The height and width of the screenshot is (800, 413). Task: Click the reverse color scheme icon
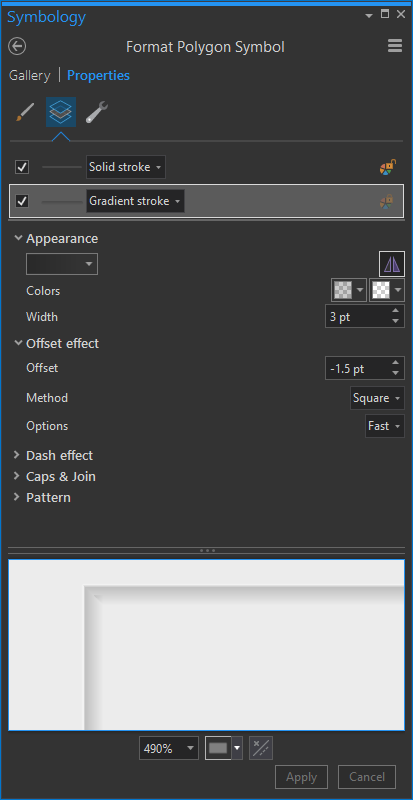click(392, 264)
